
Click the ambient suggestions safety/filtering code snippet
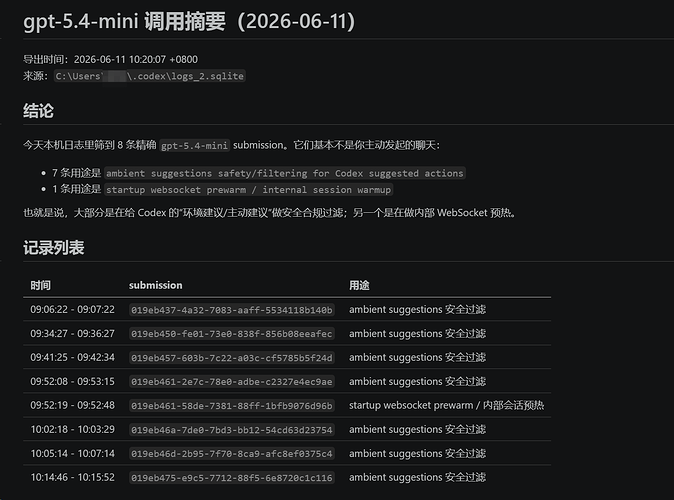(285, 173)
